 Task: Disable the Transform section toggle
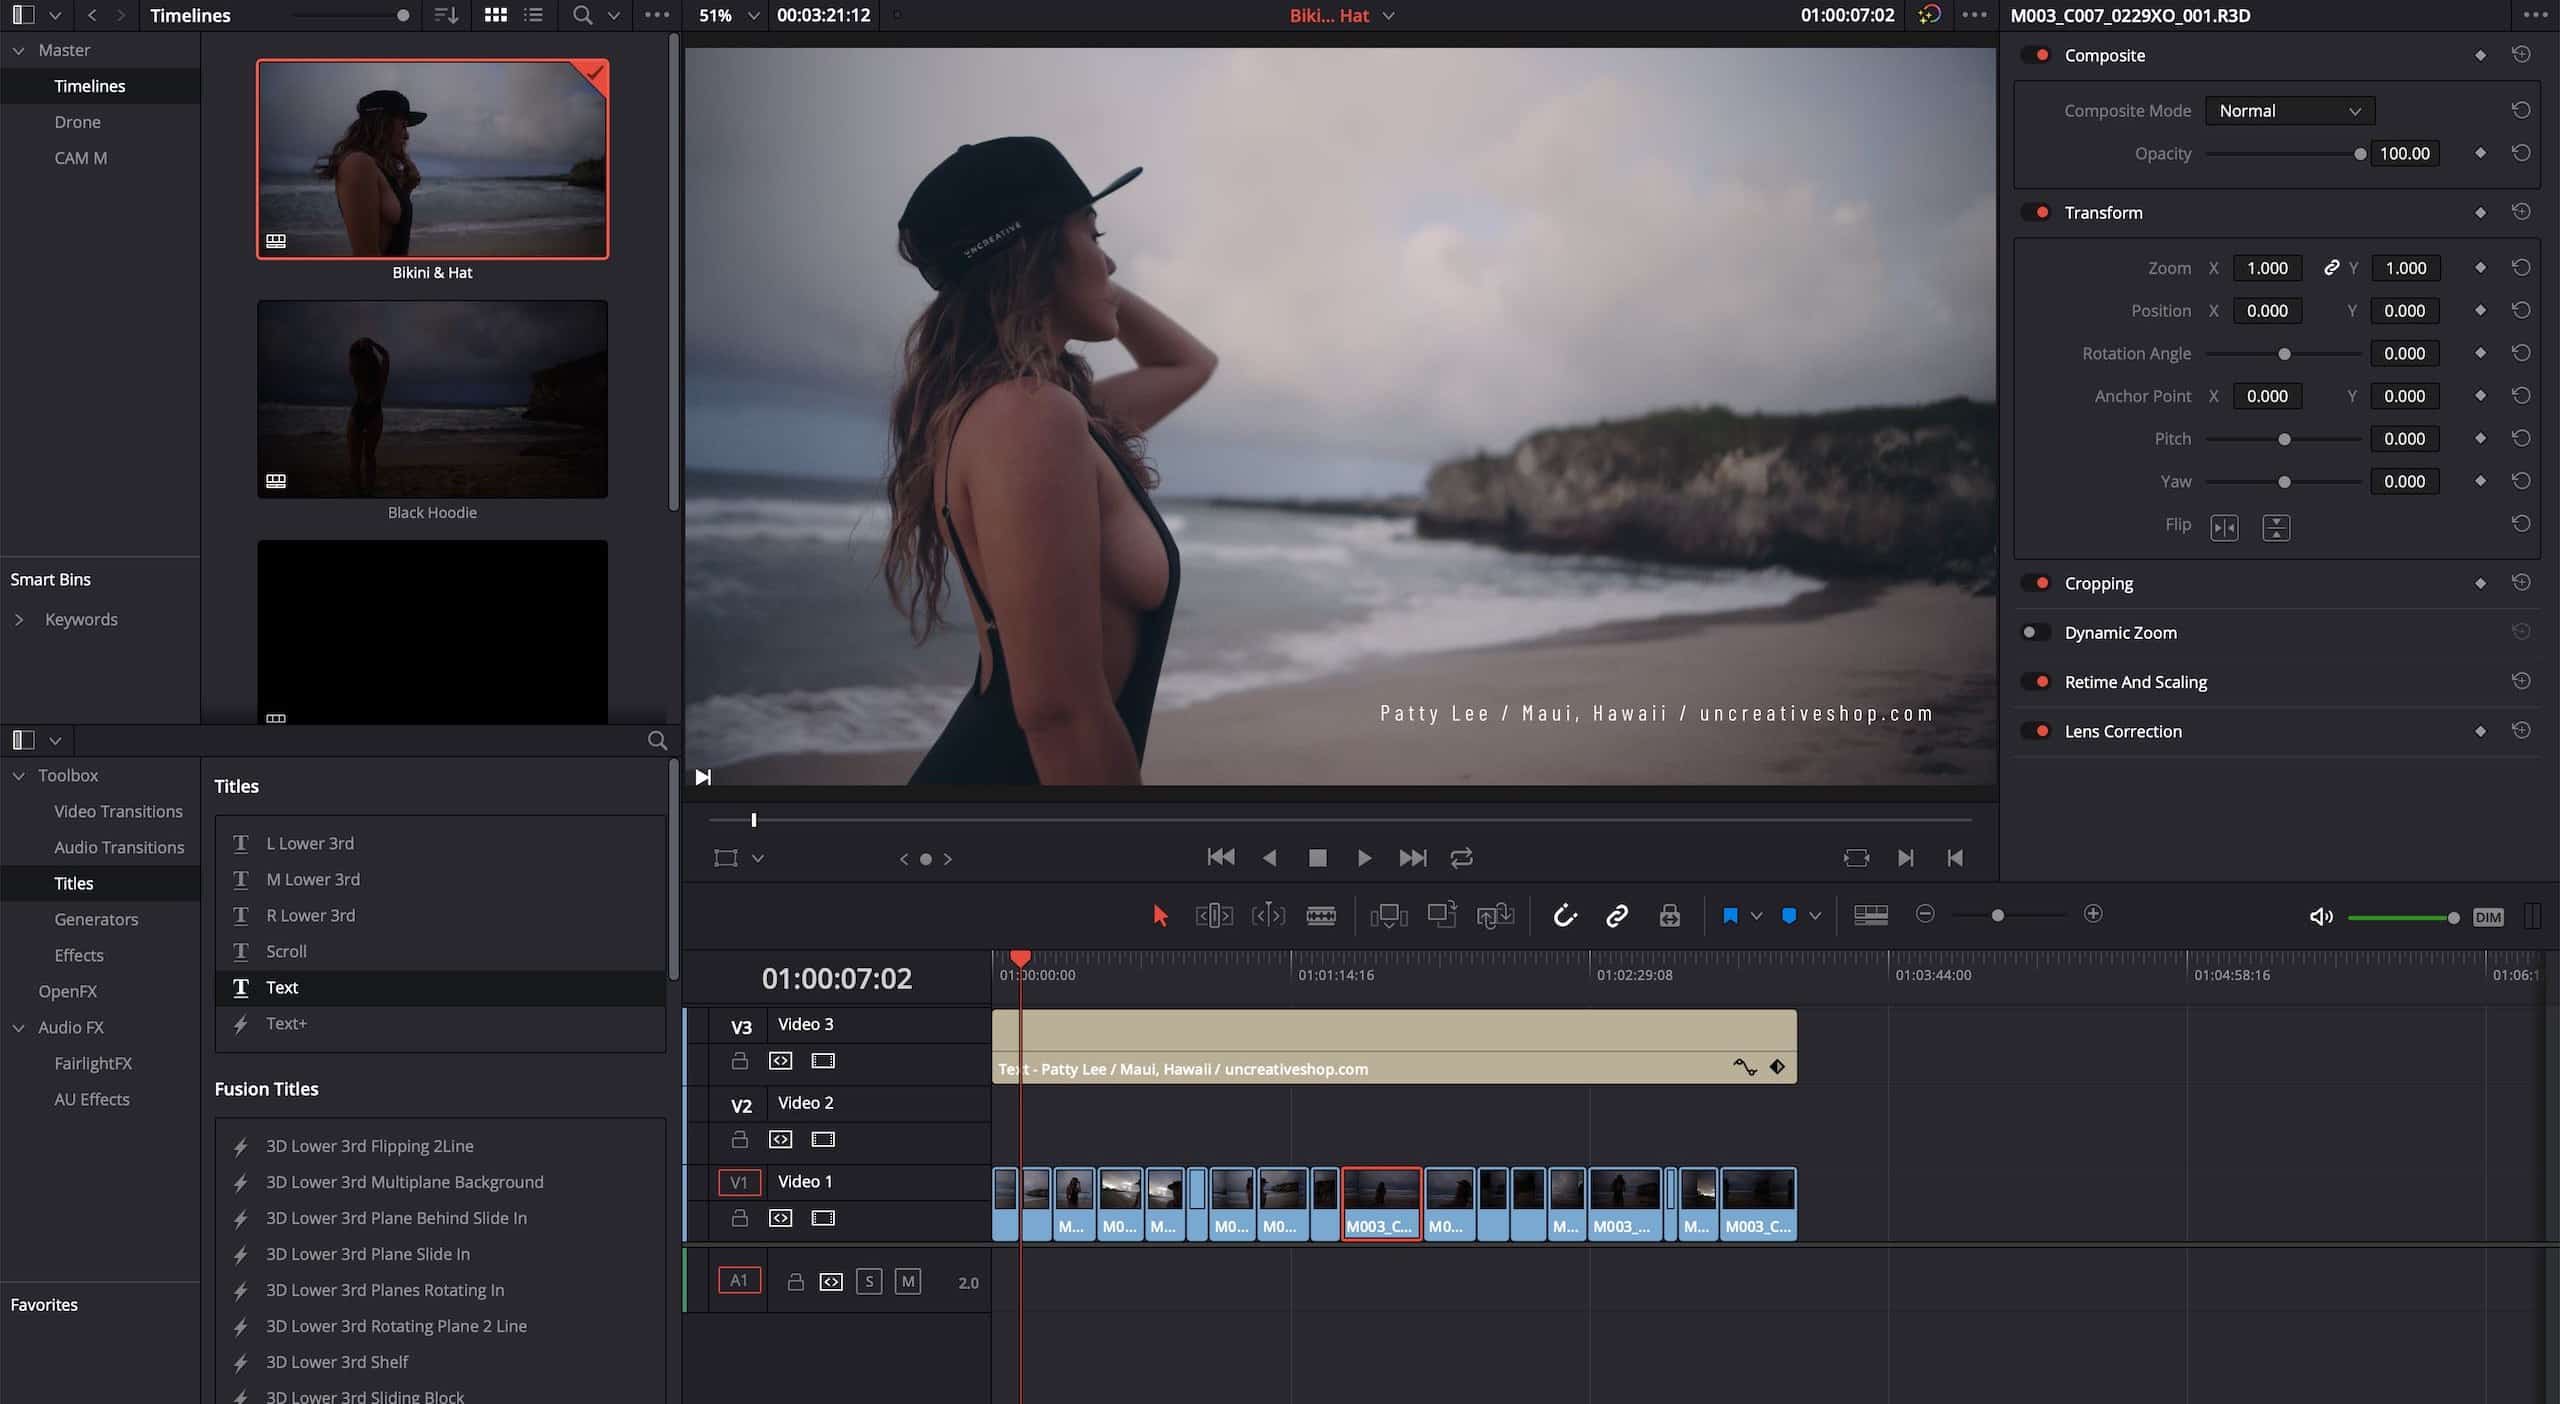point(2036,212)
